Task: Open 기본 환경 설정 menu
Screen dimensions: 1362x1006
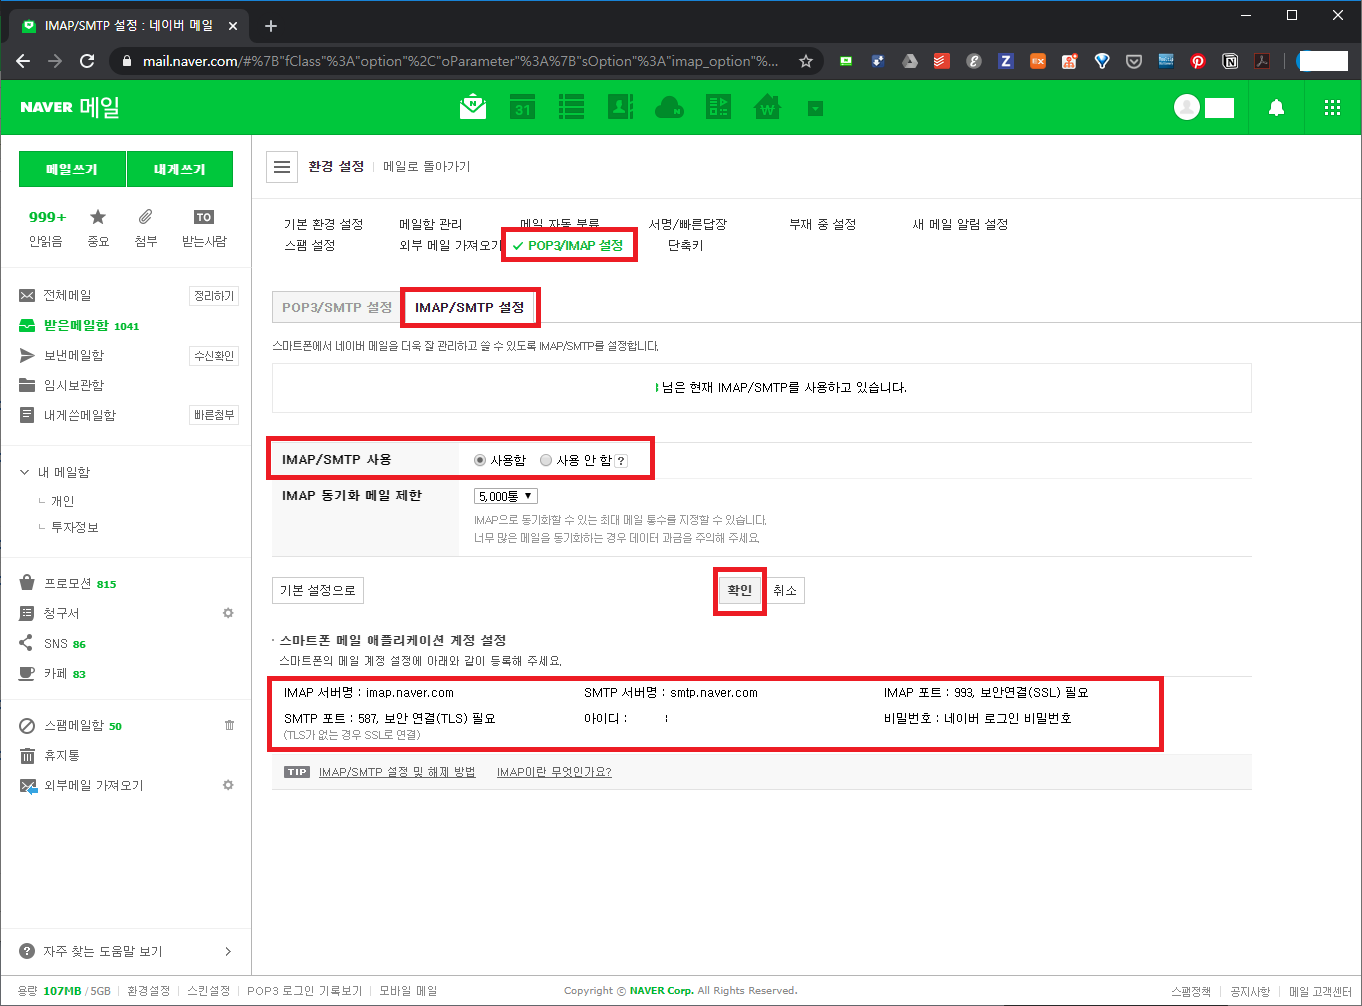Action: [x=323, y=224]
